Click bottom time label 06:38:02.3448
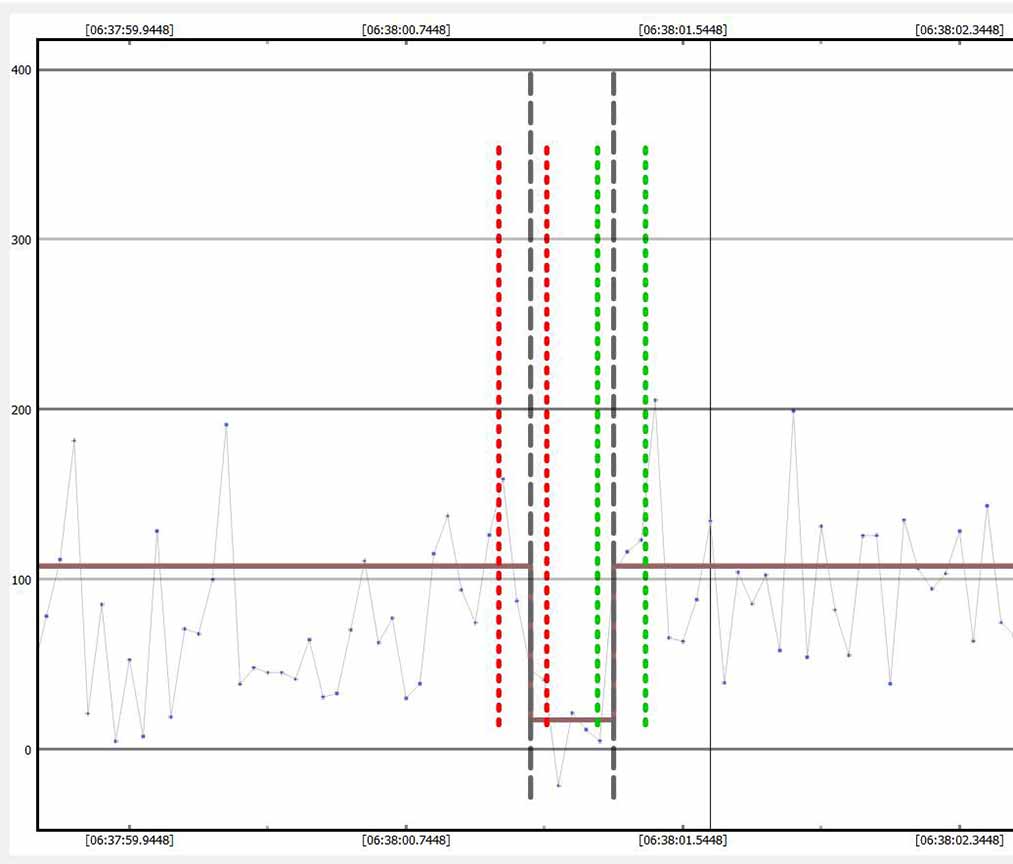The image size is (1013, 864). (958, 840)
